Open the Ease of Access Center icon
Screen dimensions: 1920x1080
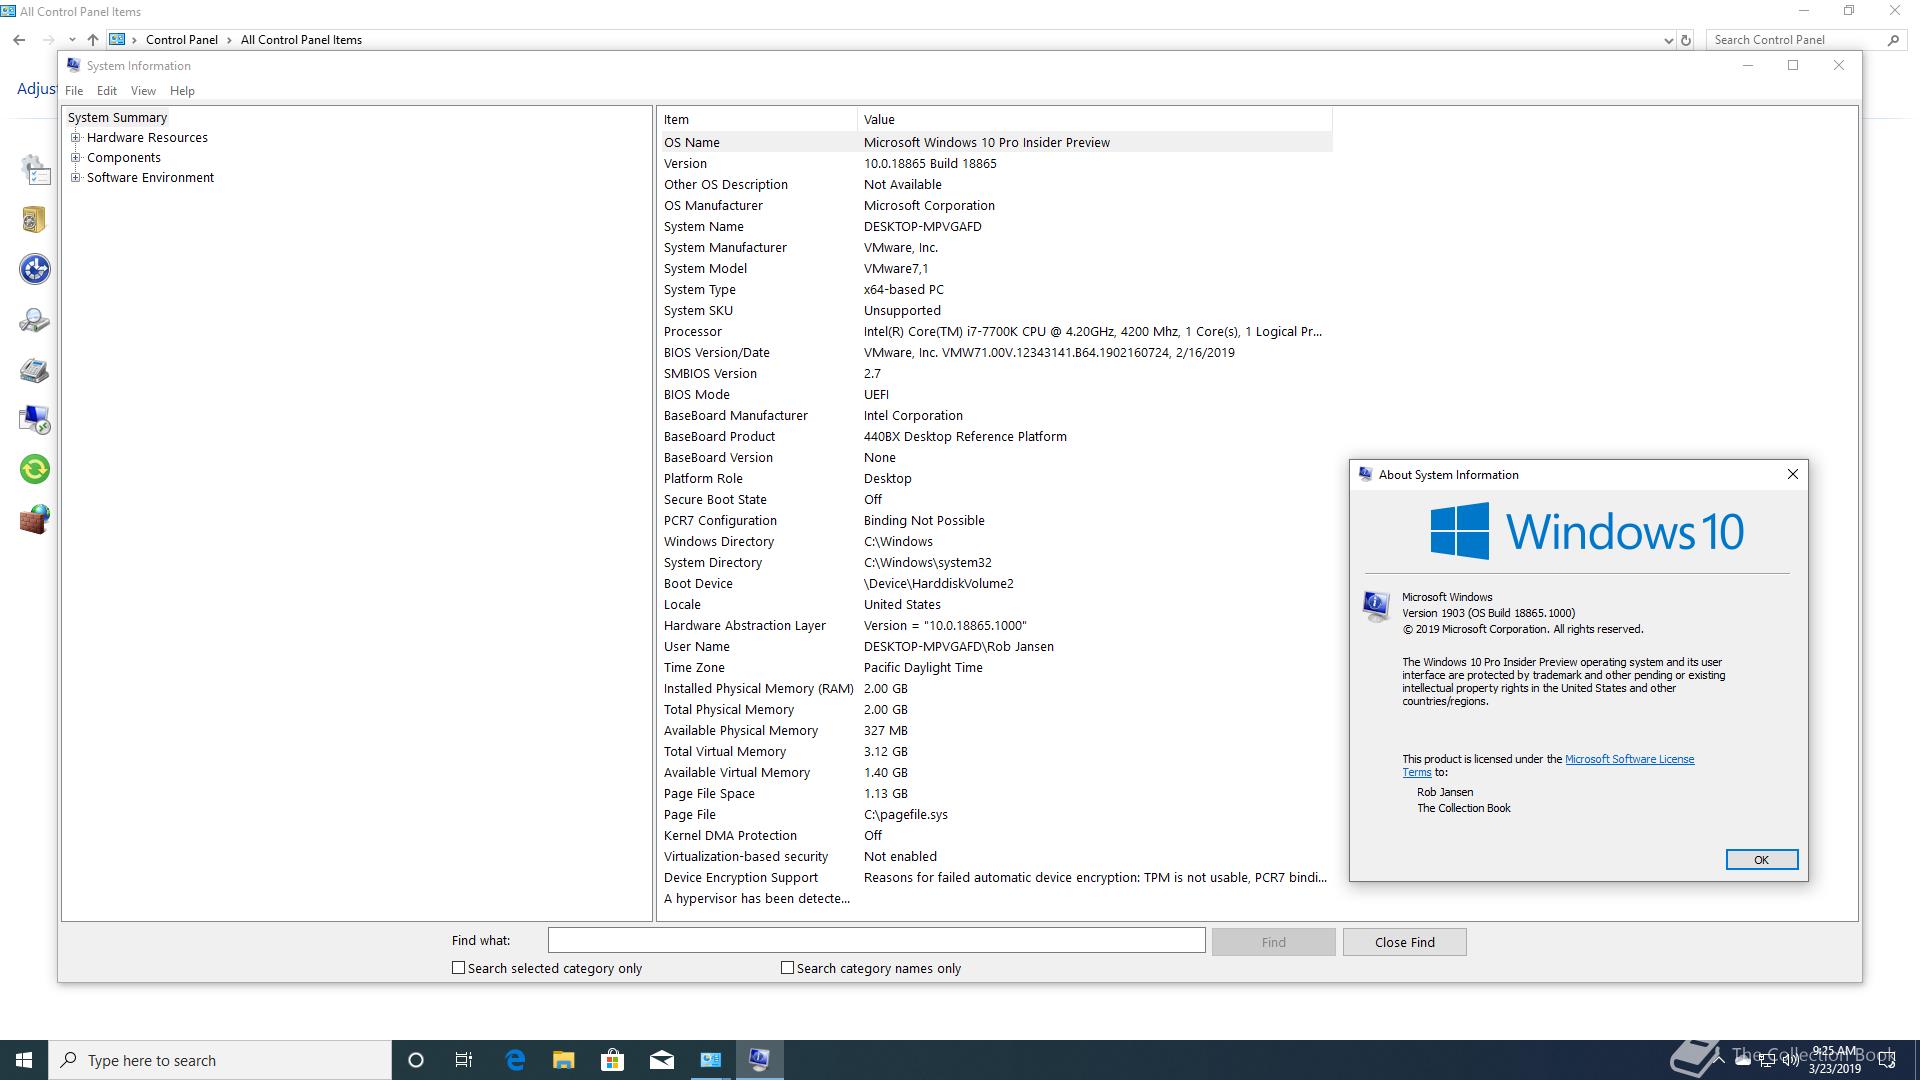pyautogui.click(x=35, y=269)
